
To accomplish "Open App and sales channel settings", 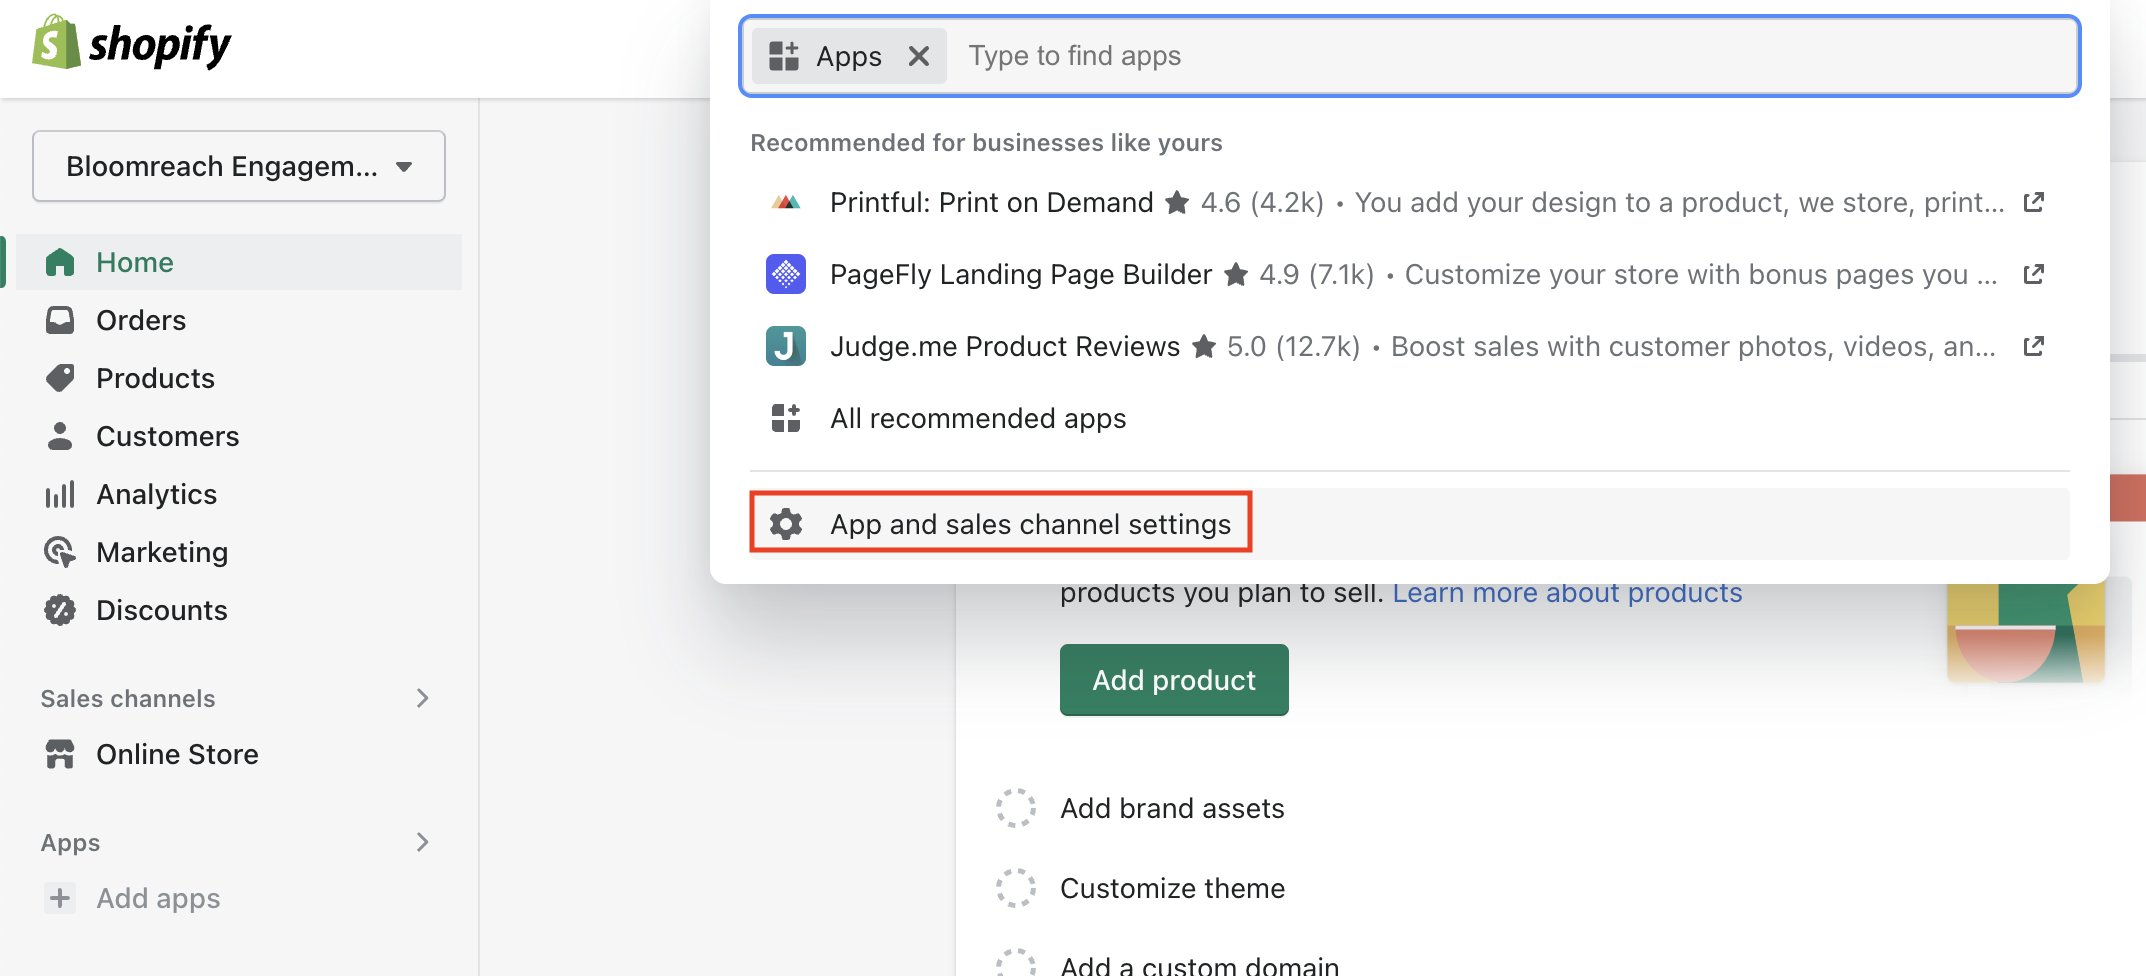I will pyautogui.click(x=1410, y=524).
